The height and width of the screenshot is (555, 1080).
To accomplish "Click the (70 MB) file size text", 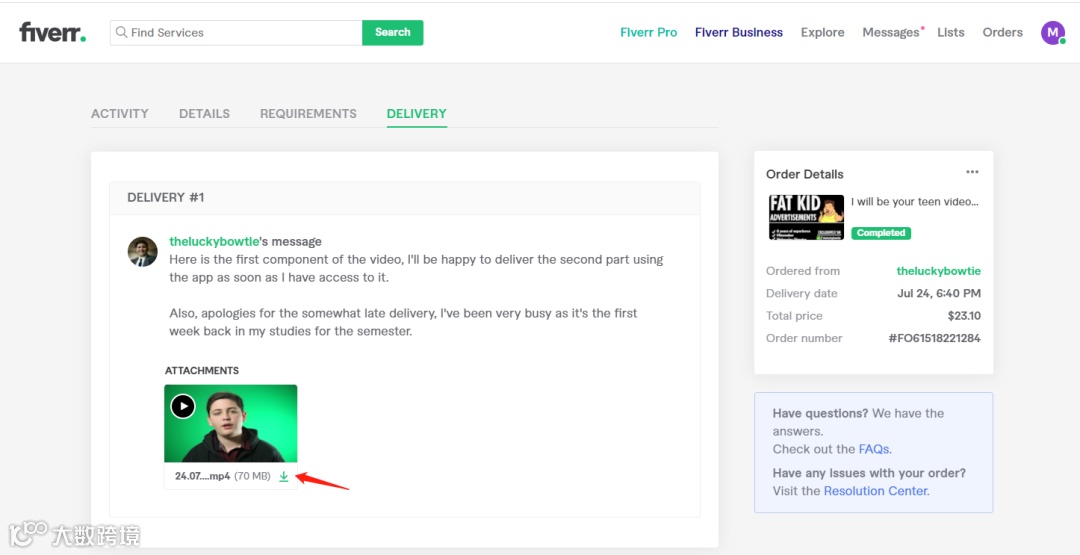I will point(252,476).
